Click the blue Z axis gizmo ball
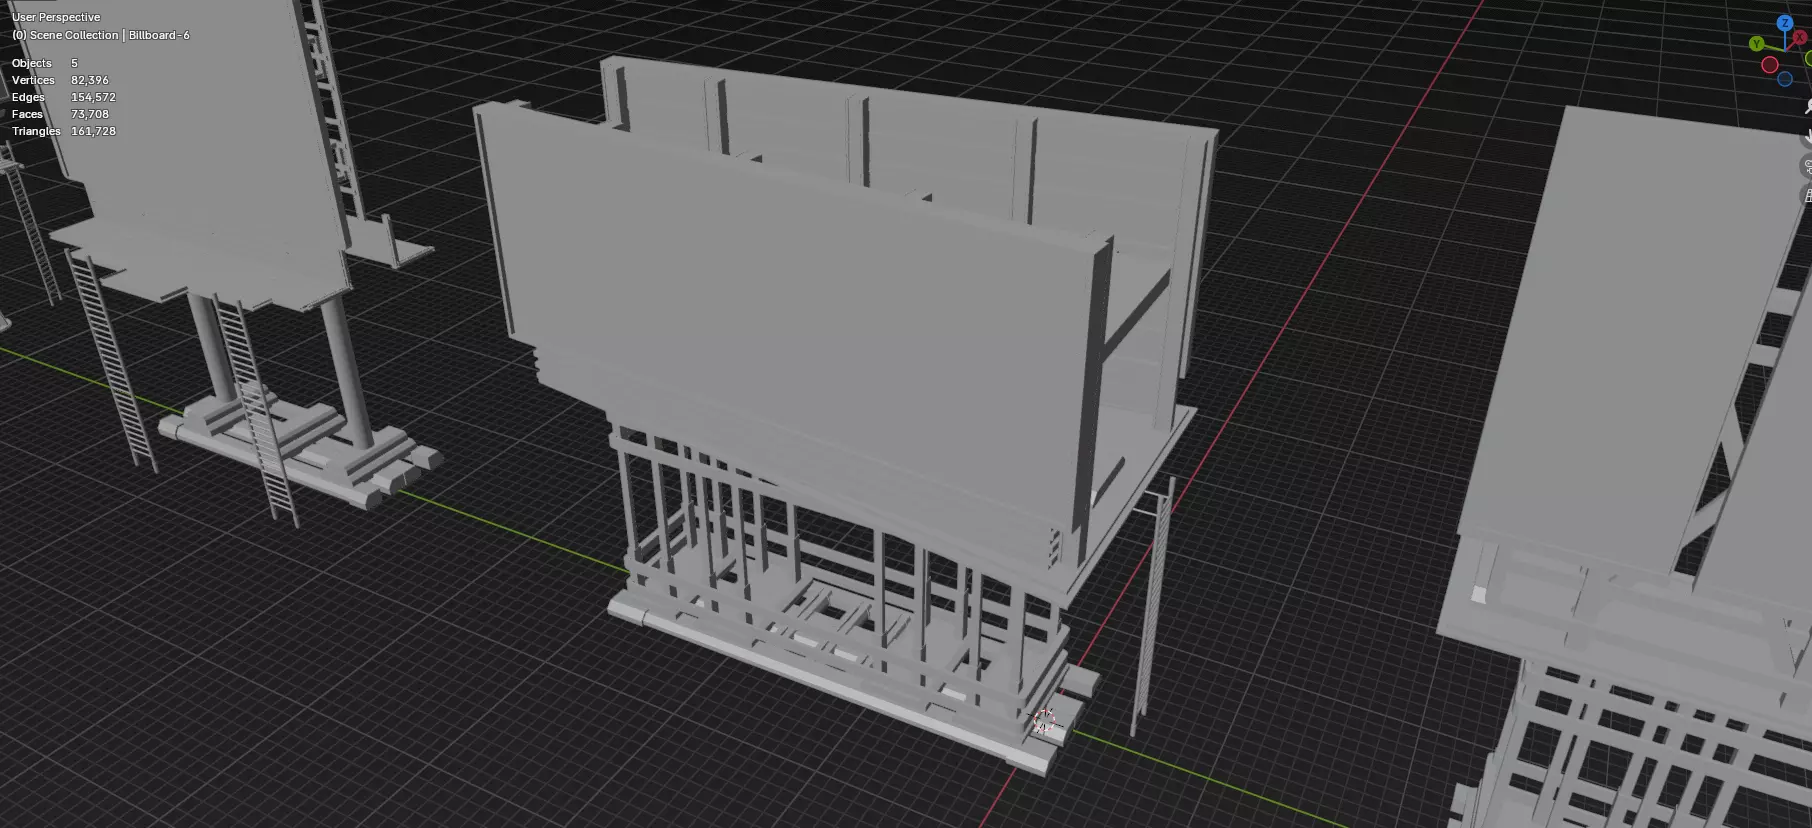 point(1785,22)
